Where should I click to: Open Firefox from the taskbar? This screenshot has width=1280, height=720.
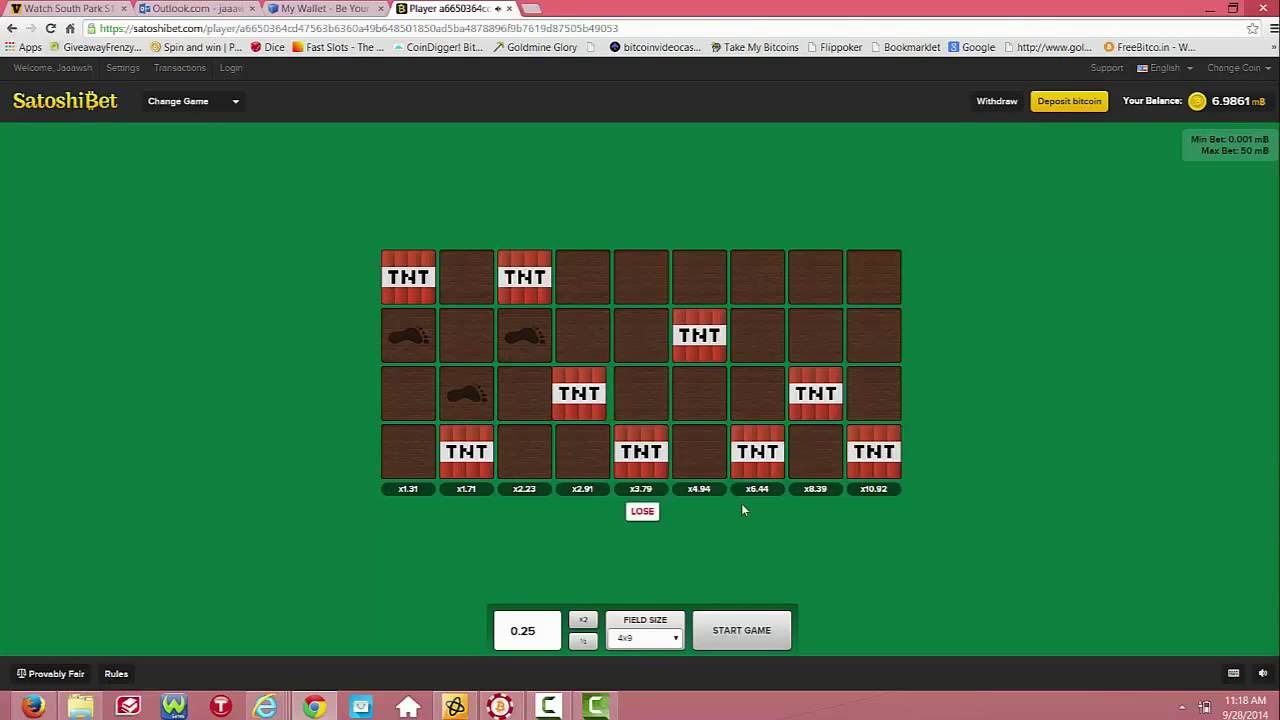33,706
